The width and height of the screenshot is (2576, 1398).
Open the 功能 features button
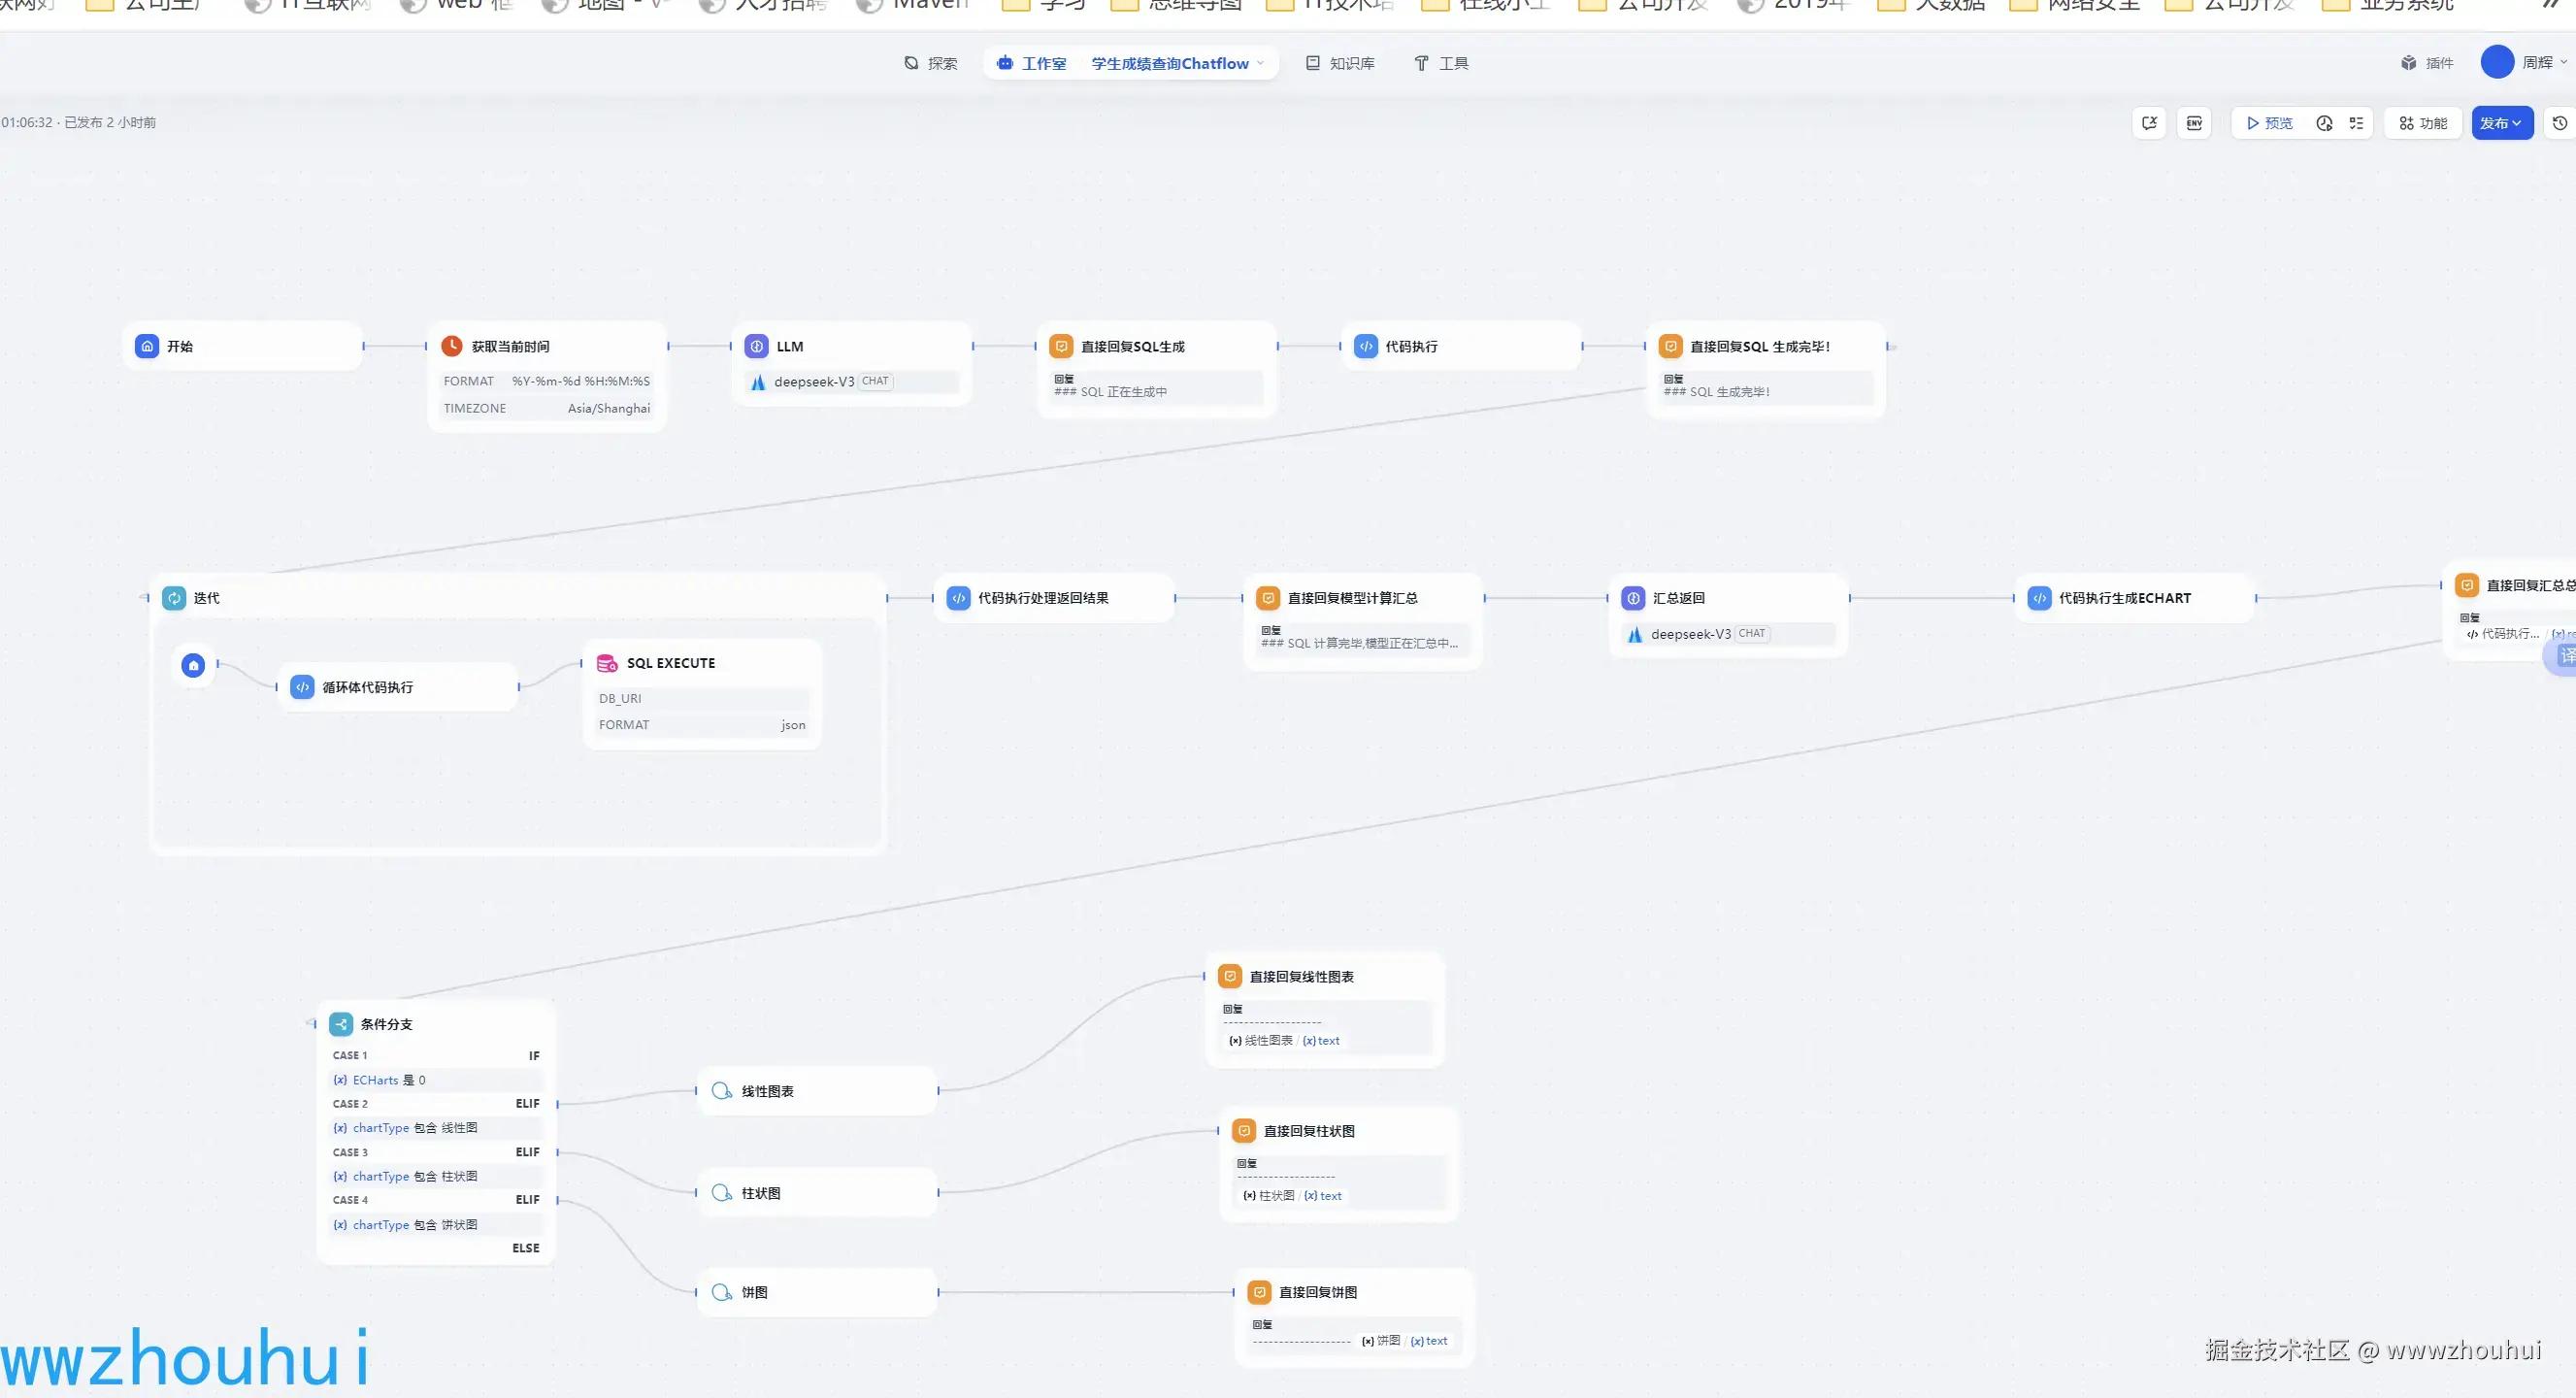2422,123
